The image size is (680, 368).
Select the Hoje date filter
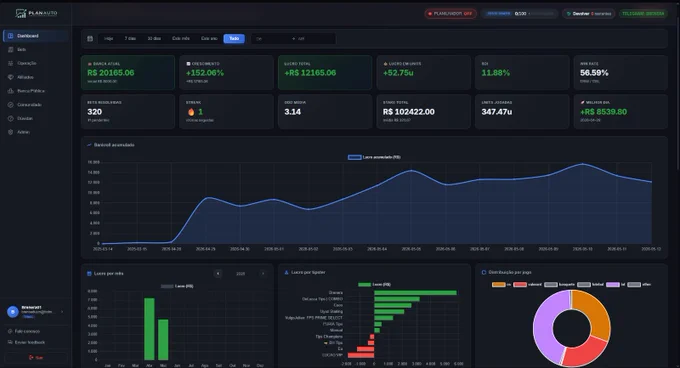click(108, 39)
